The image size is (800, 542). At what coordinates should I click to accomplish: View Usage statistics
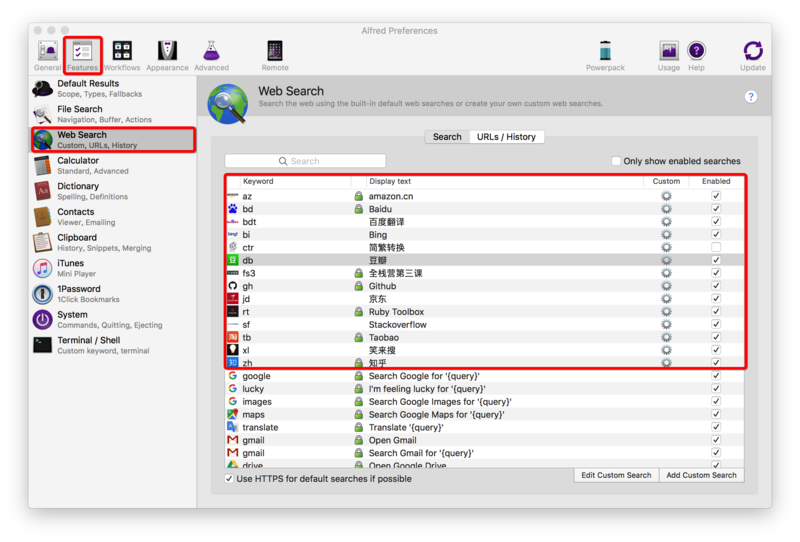click(668, 56)
